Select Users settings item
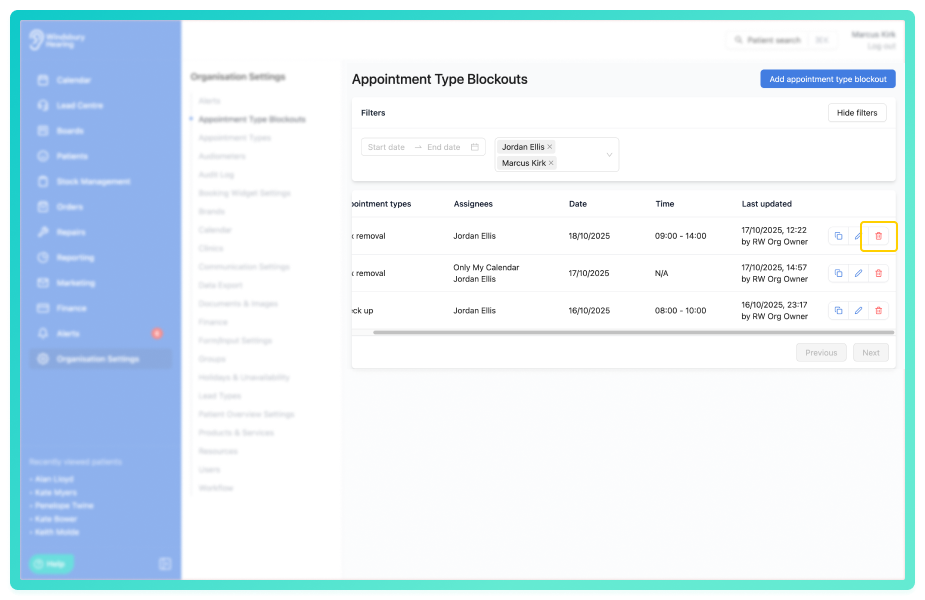925x600 pixels. (209, 470)
